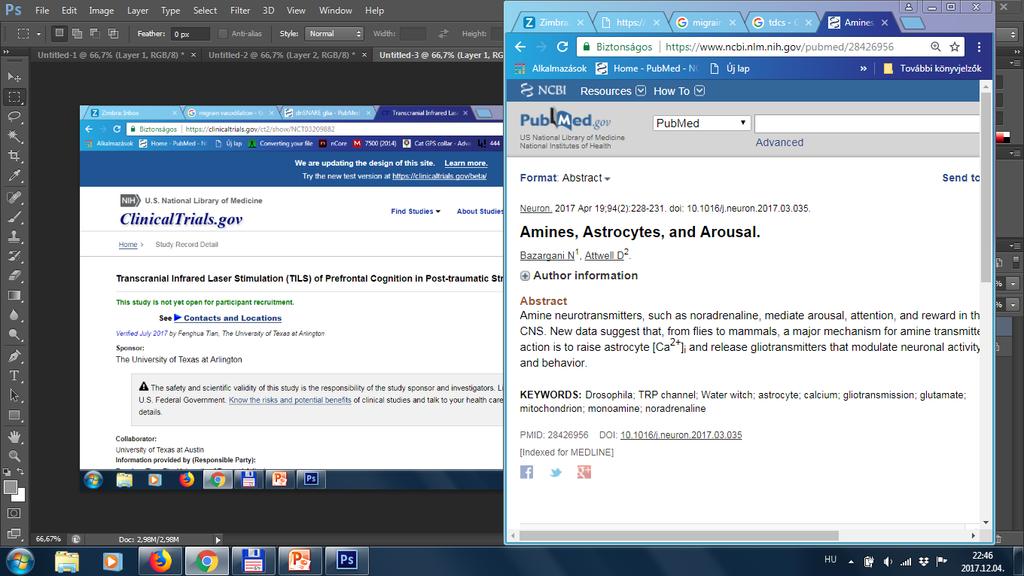Select the Eraser tool

(14, 276)
